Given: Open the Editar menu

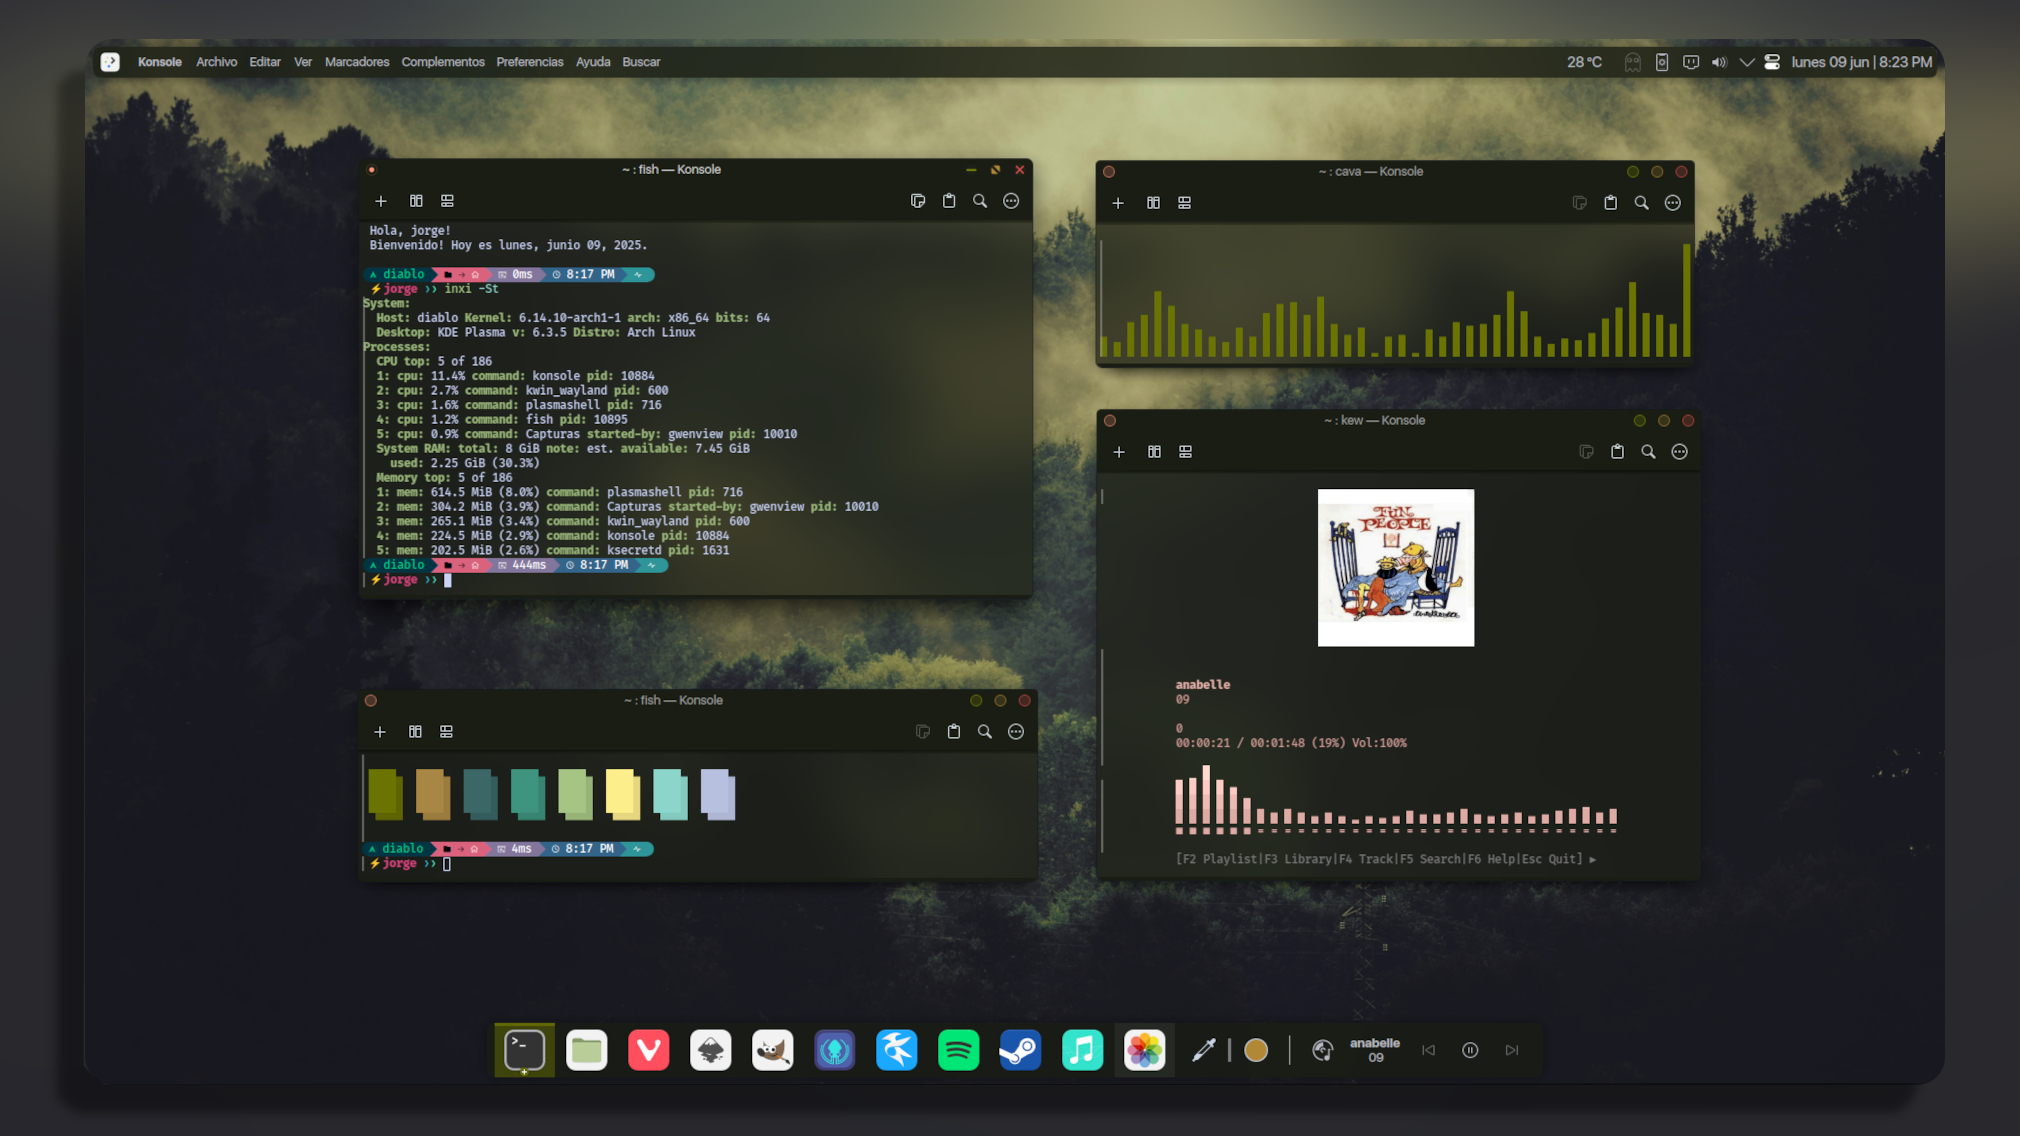Looking at the screenshot, I should (x=265, y=62).
